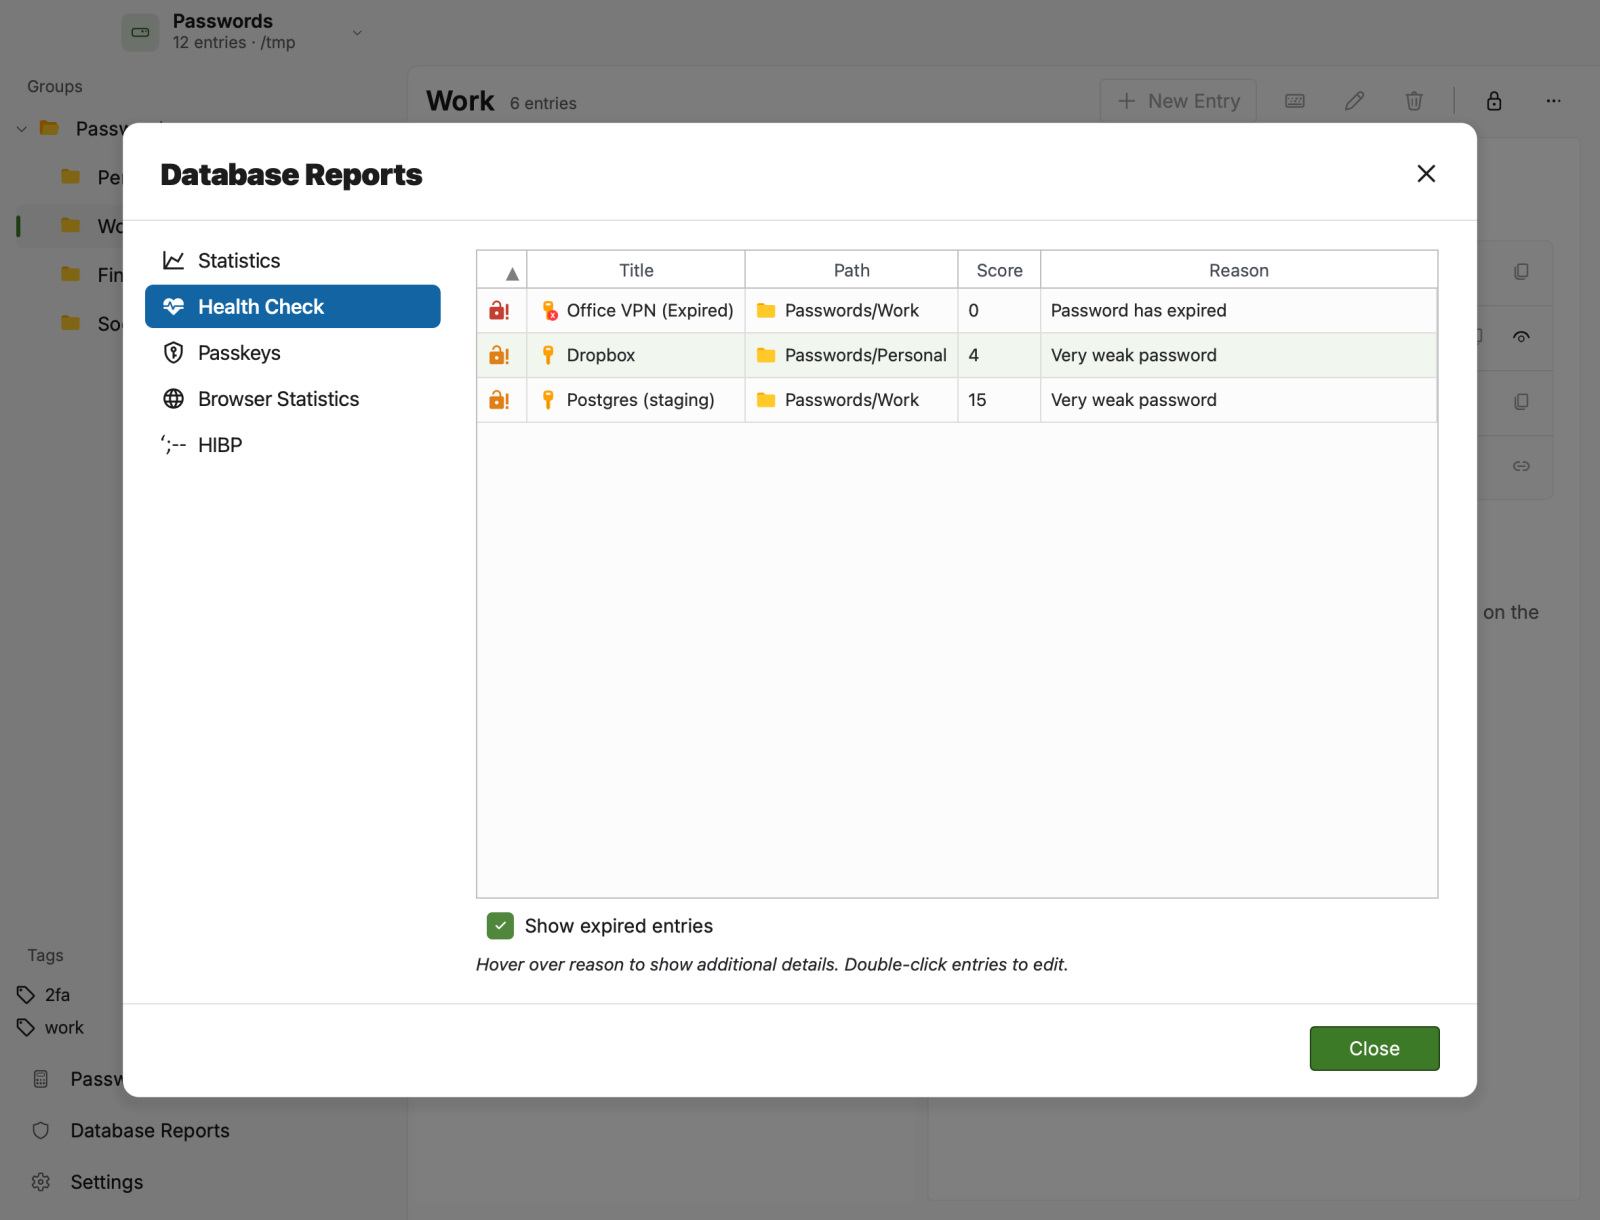The height and width of the screenshot is (1220, 1600).
Task: Click the keyboard auto-type toolbar icon
Action: [1294, 101]
